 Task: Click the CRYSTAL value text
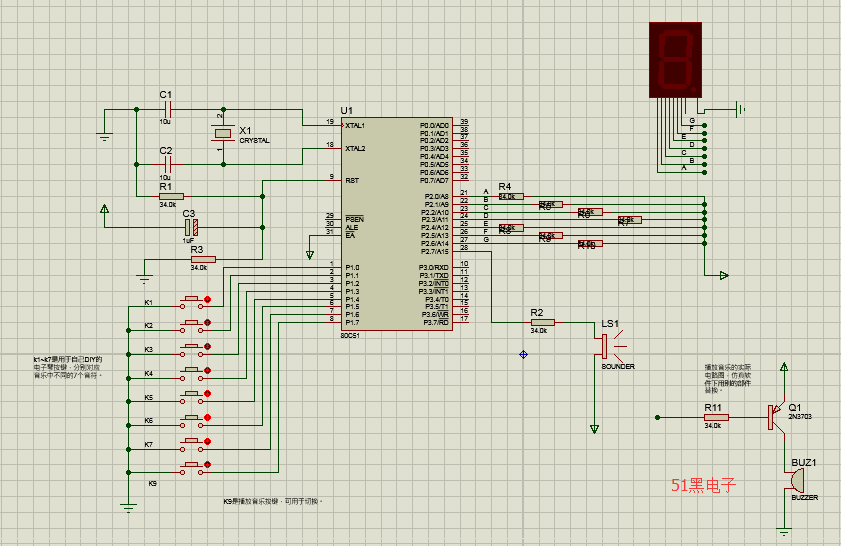[254, 141]
